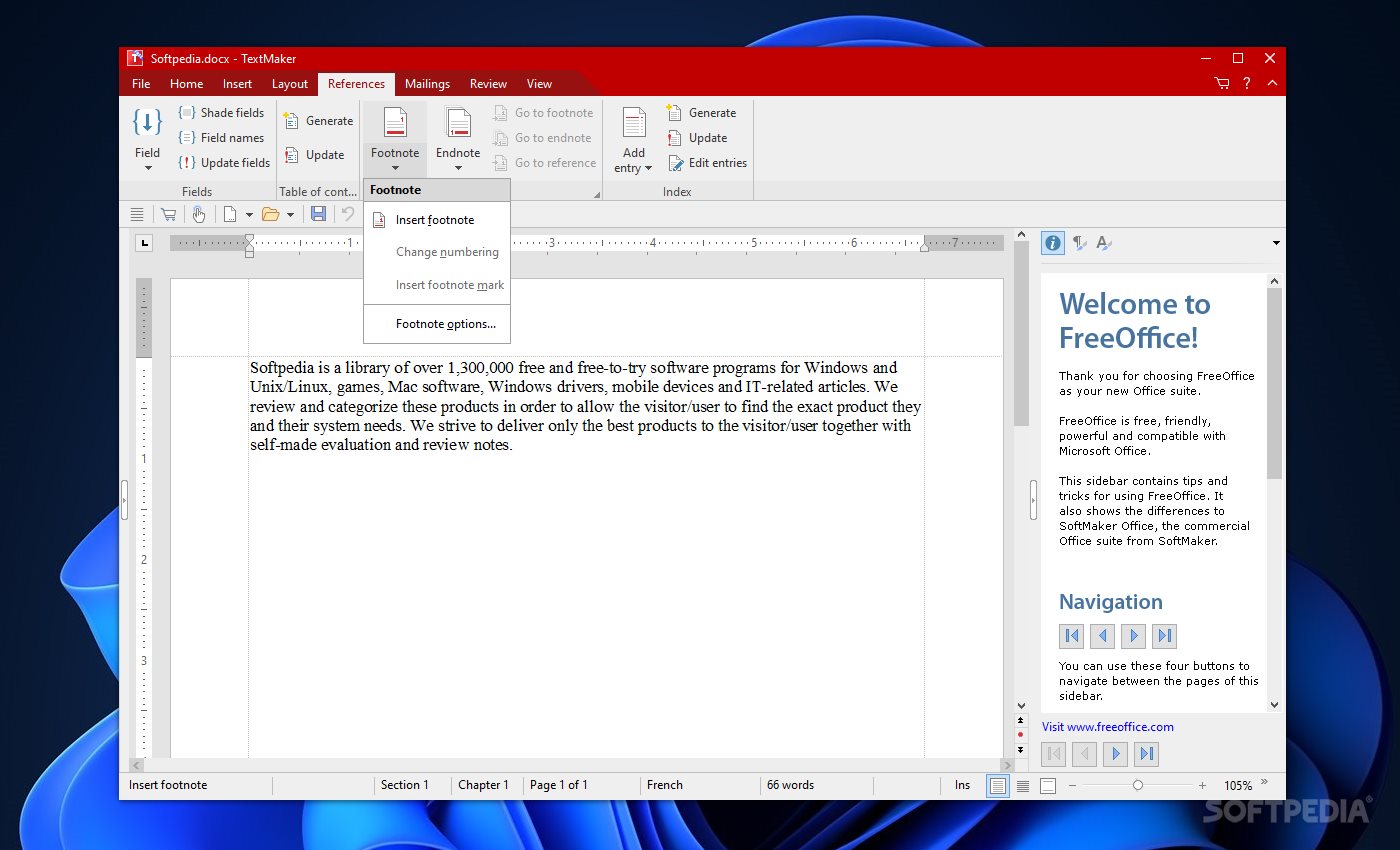Select the sidebar info icon
1400x850 pixels.
click(x=1053, y=242)
